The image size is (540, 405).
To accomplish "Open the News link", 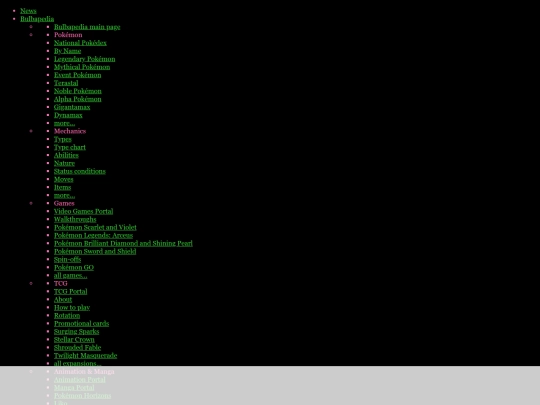I will (x=28, y=11).
